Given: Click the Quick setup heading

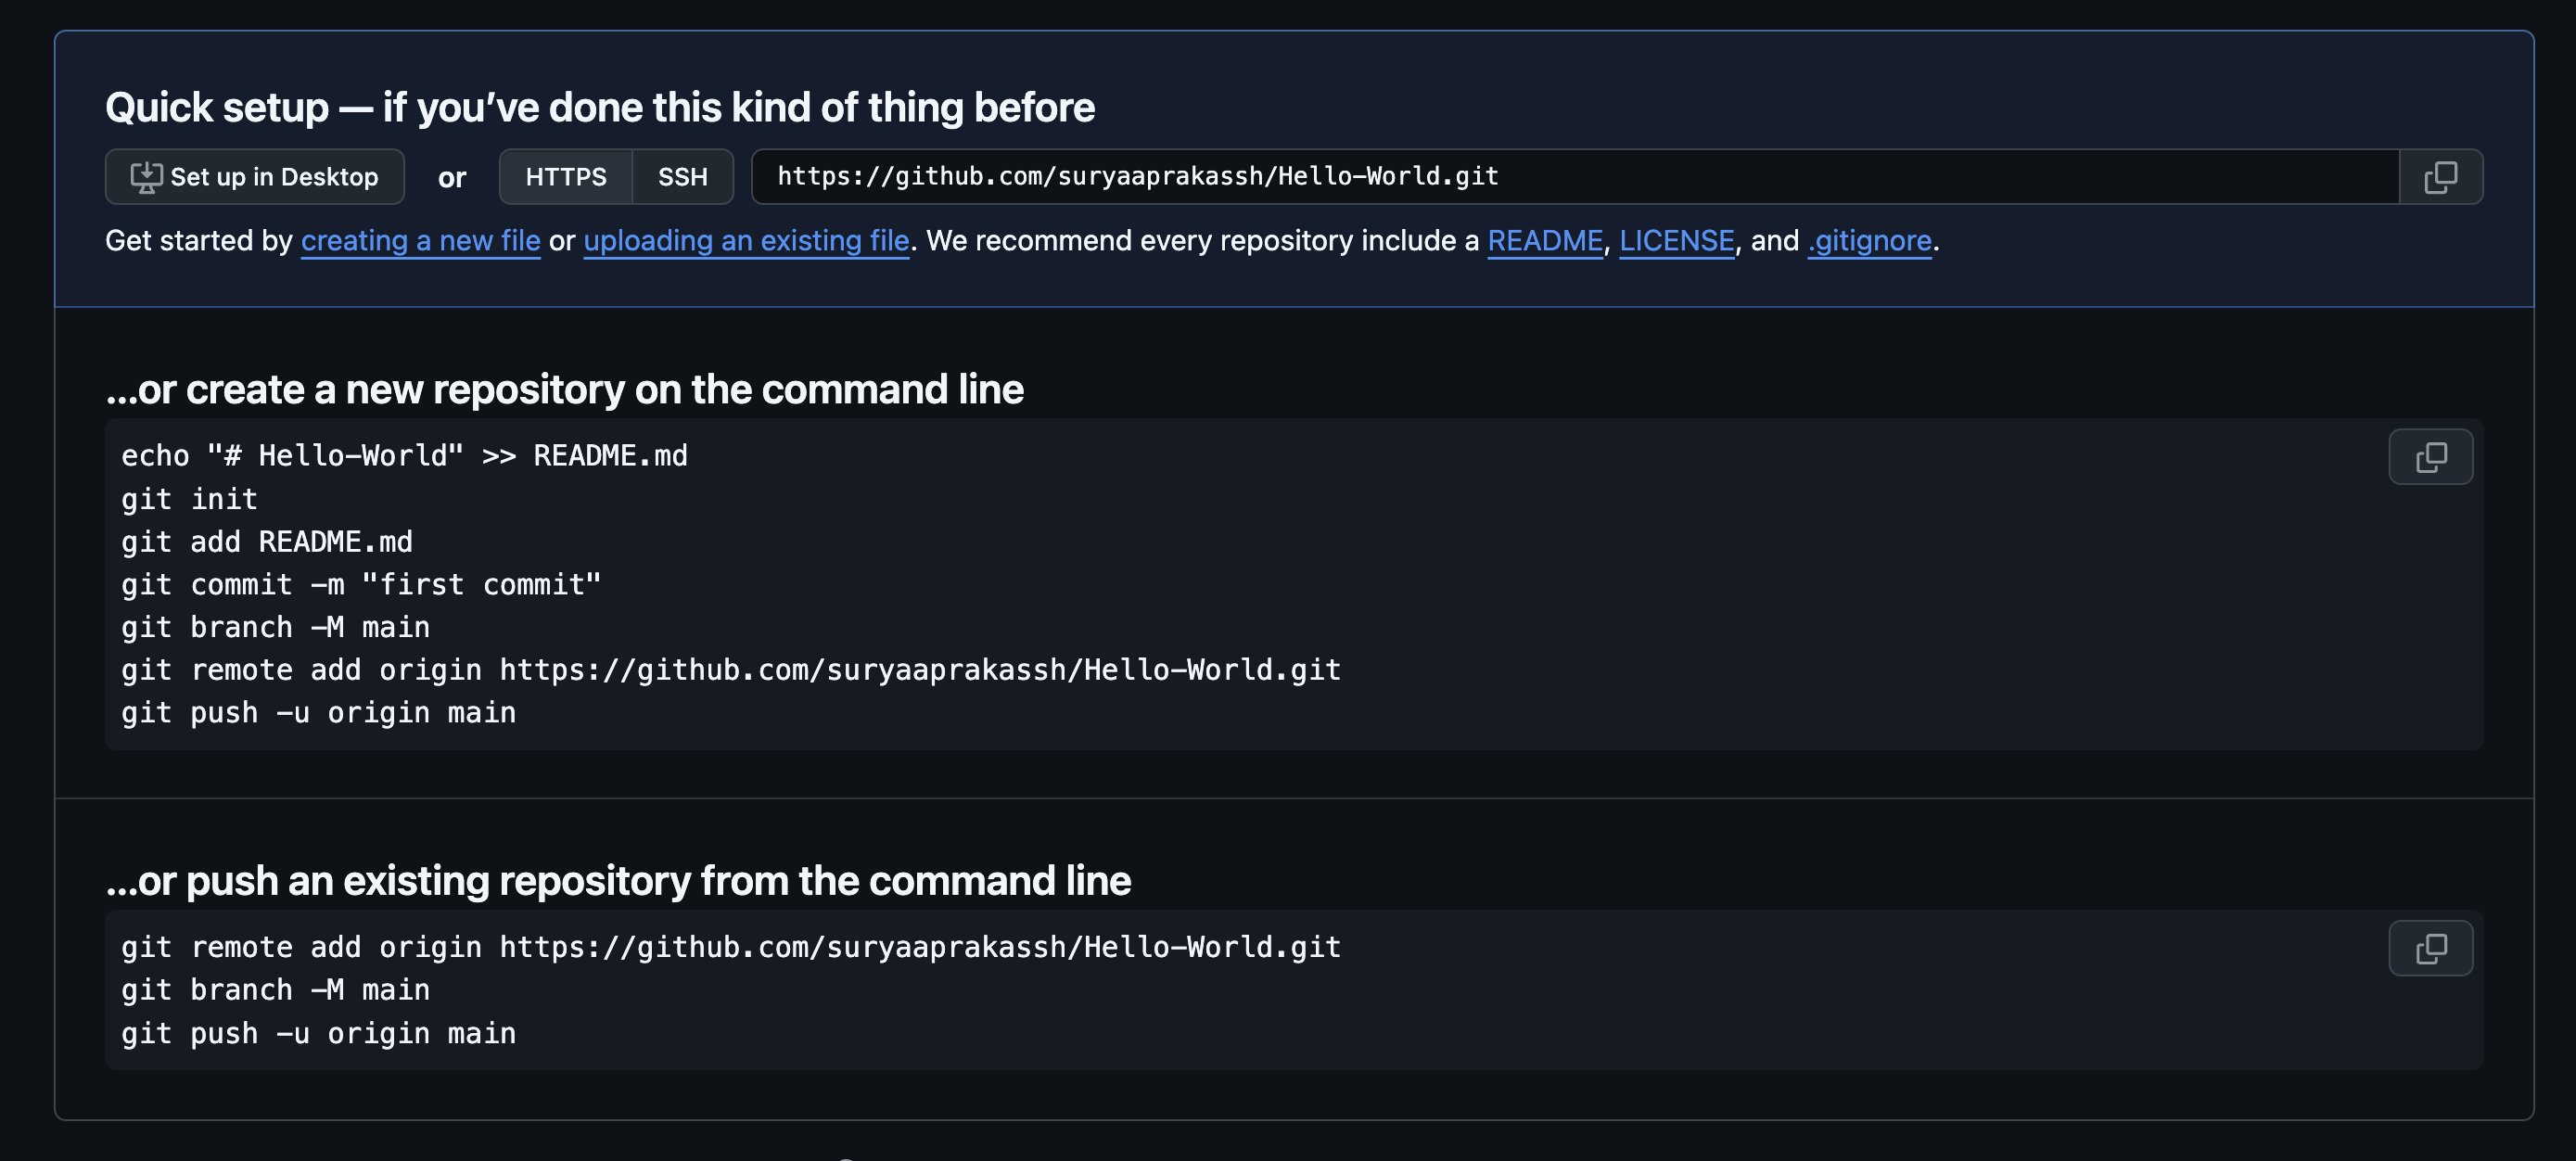Looking at the screenshot, I should click(x=600, y=107).
